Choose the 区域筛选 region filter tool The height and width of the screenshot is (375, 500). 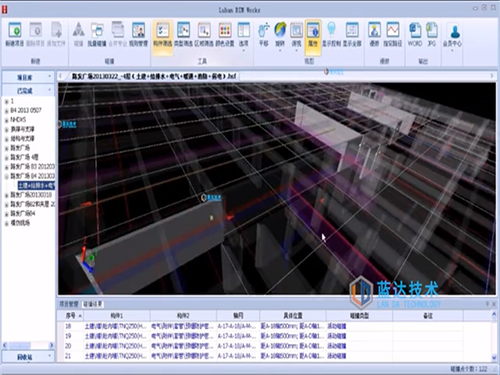[x=204, y=34]
